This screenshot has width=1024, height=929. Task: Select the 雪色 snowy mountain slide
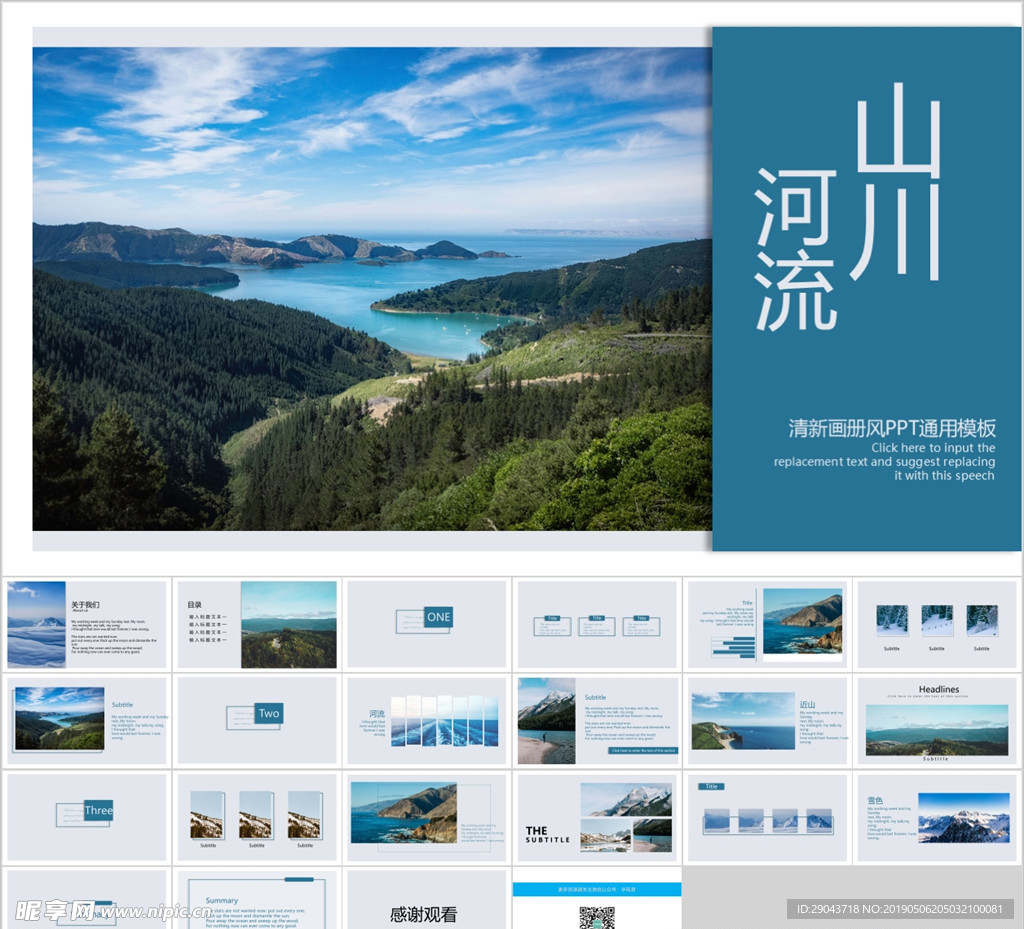click(937, 817)
